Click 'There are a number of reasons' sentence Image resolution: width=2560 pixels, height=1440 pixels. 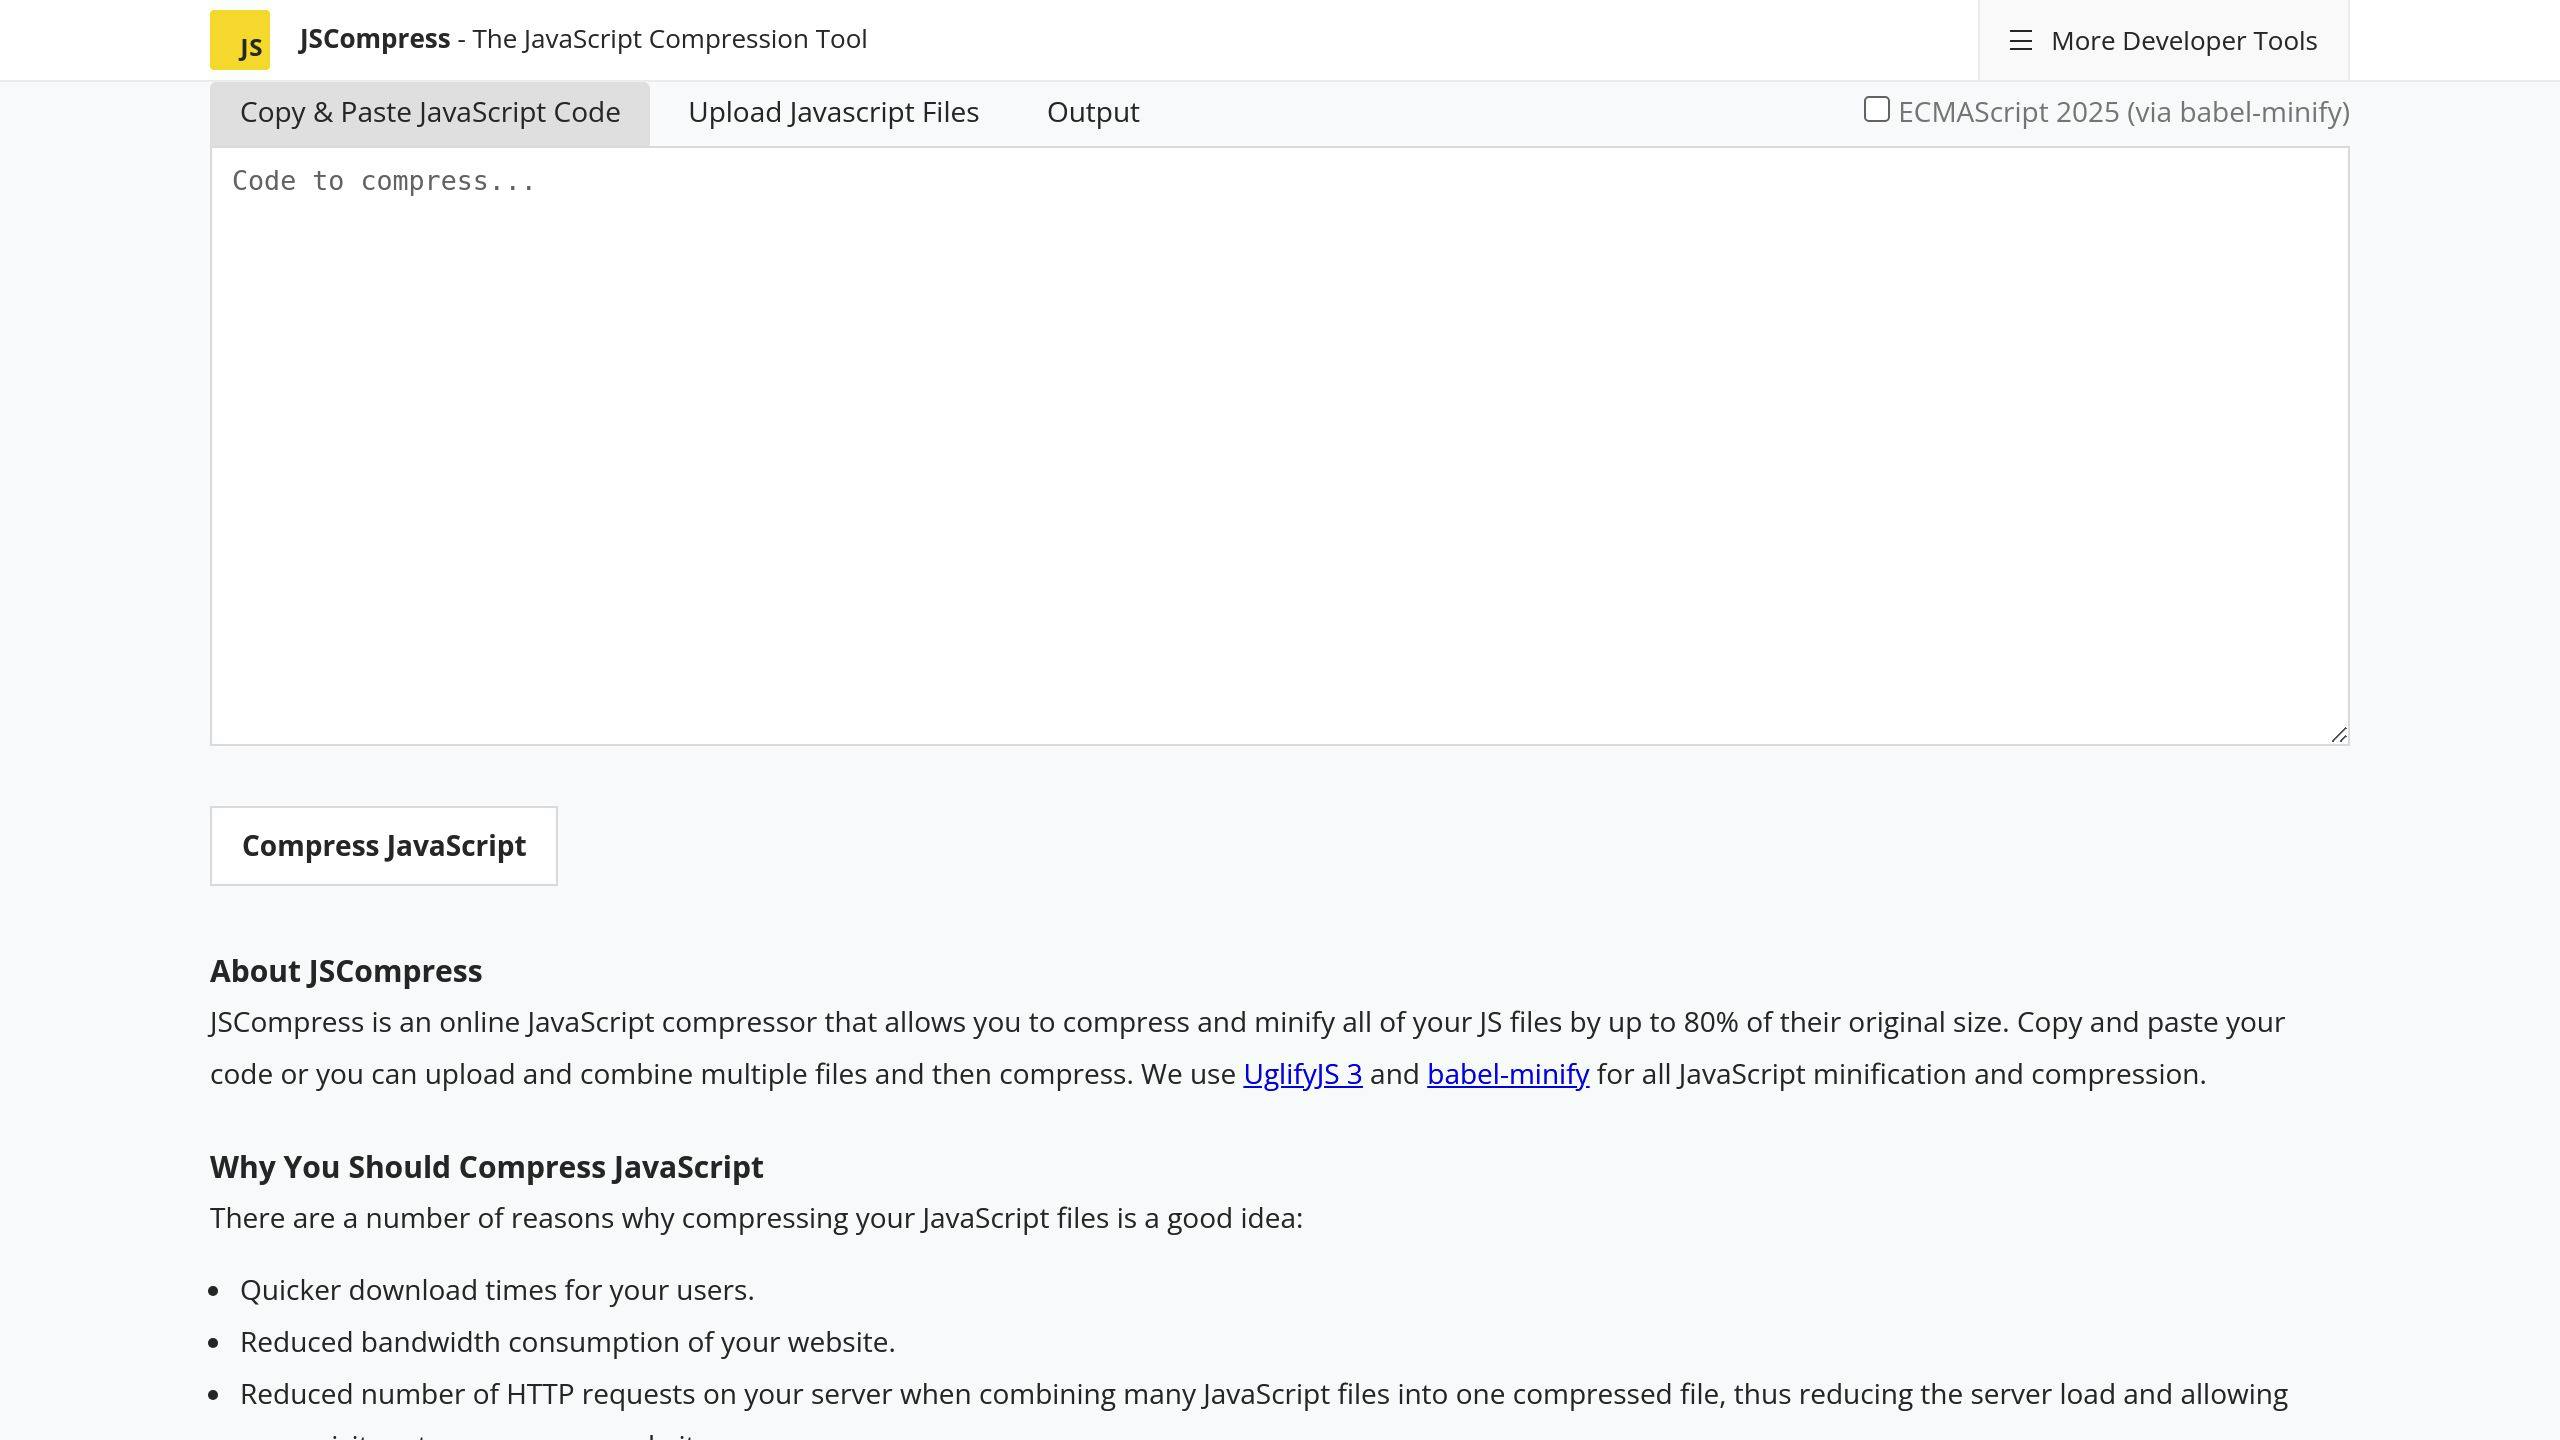[756, 1218]
